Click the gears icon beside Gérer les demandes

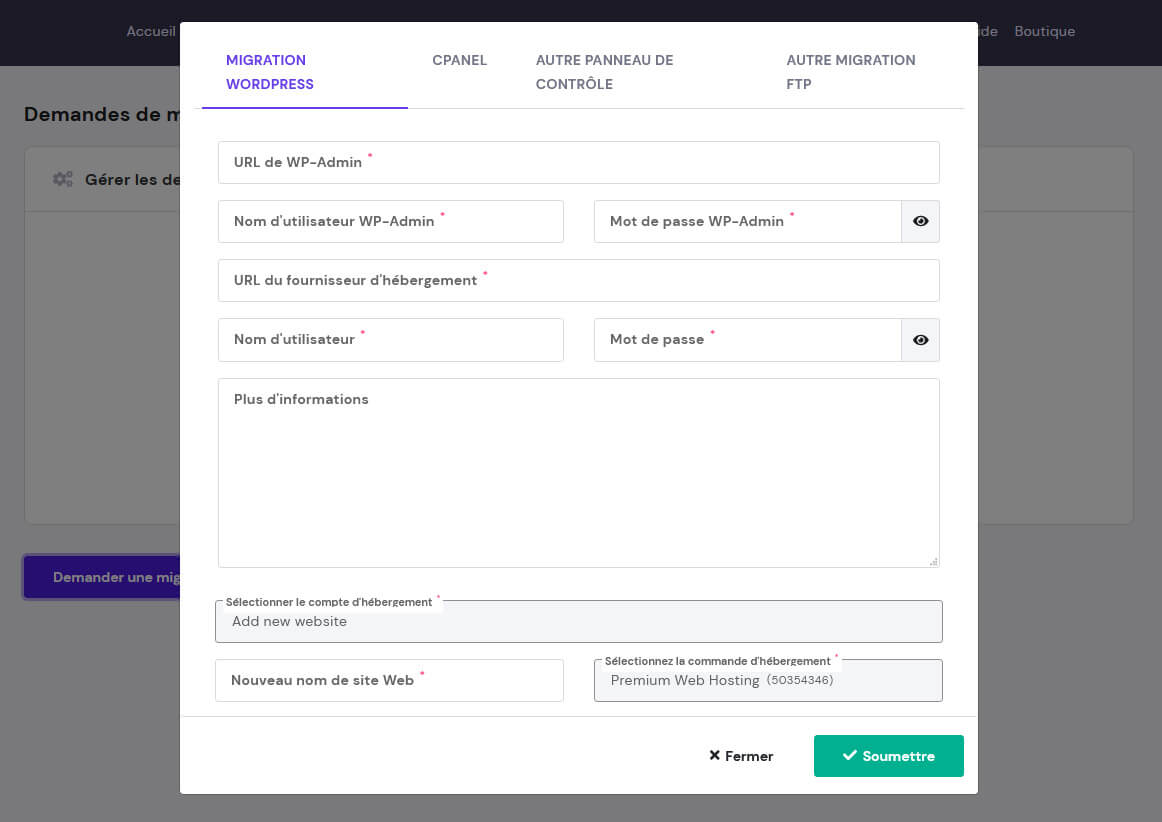tap(63, 179)
